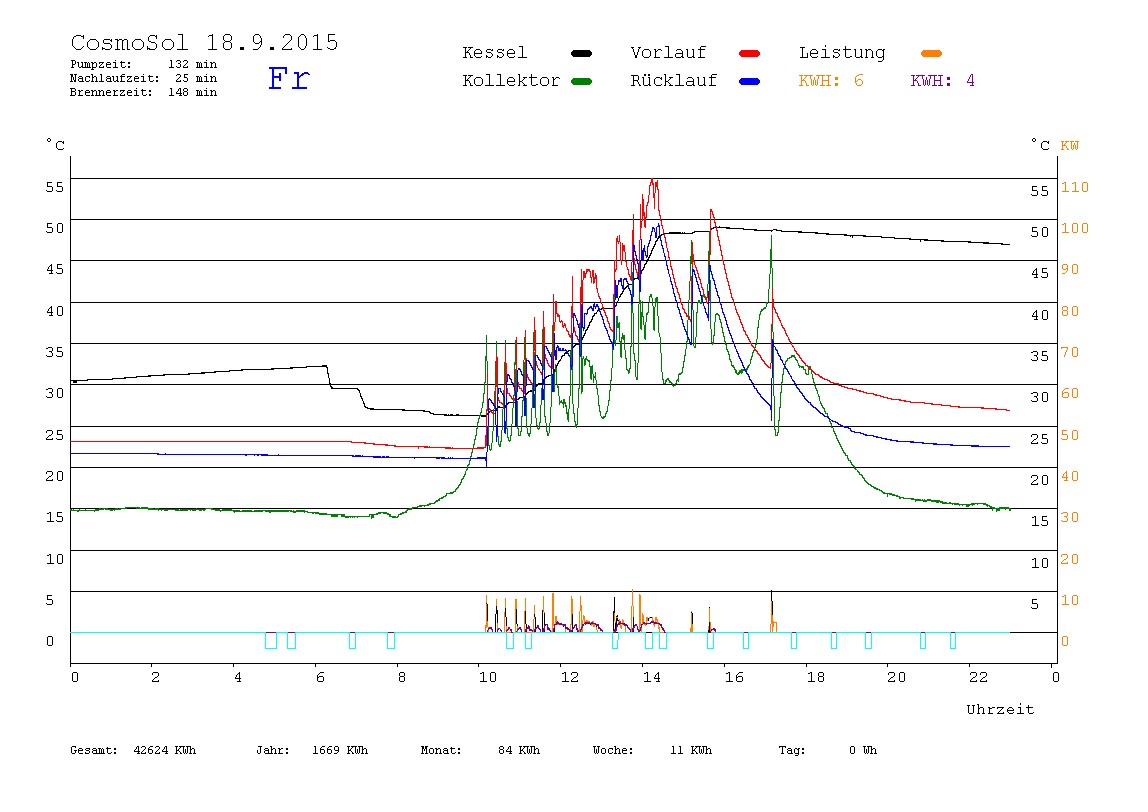Select the "Vorlauf" legend label

[668, 53]
